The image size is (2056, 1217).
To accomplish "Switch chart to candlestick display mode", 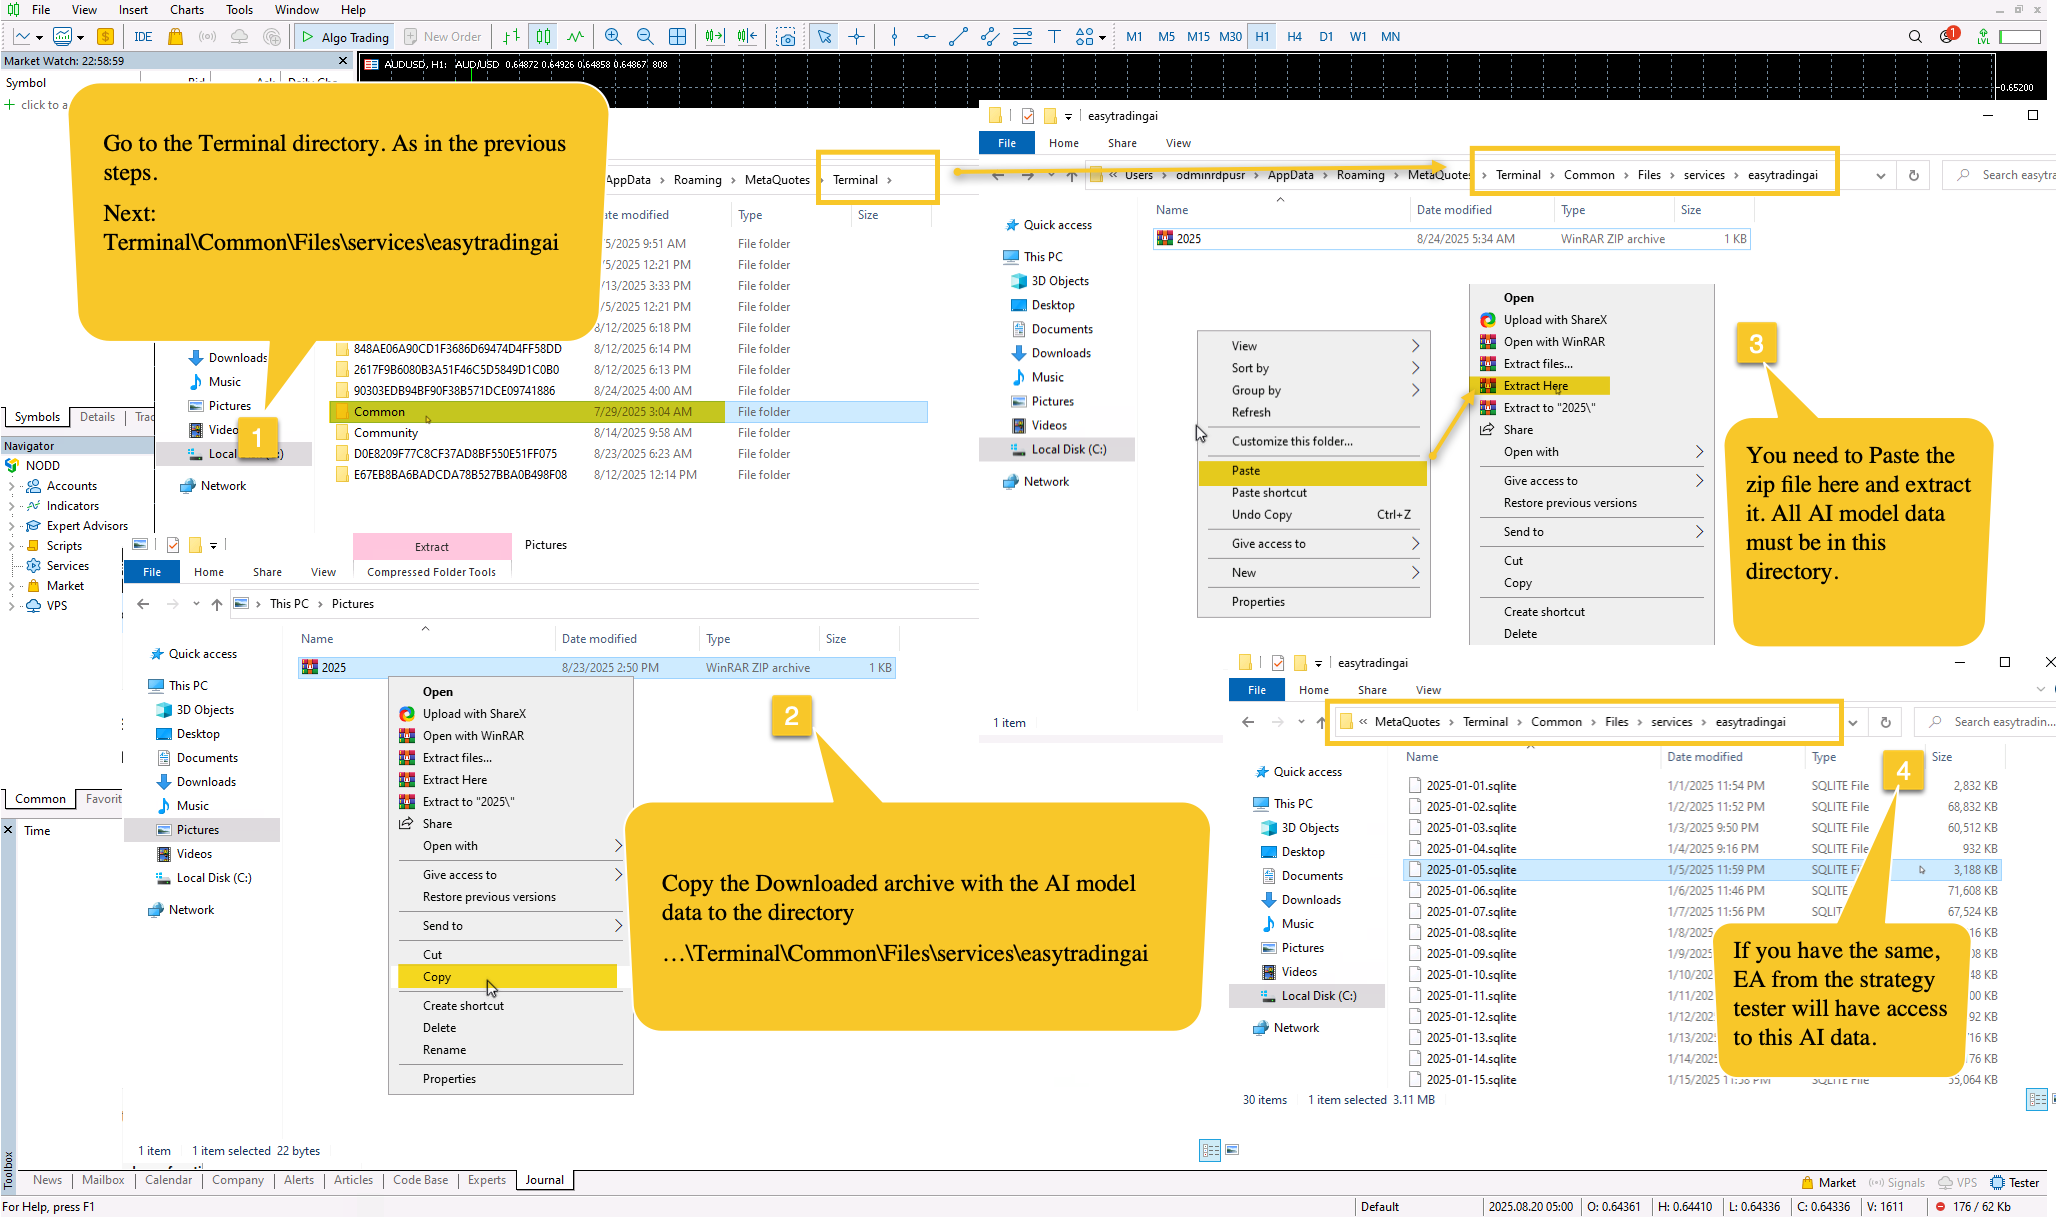I will [x=543, y=37].
